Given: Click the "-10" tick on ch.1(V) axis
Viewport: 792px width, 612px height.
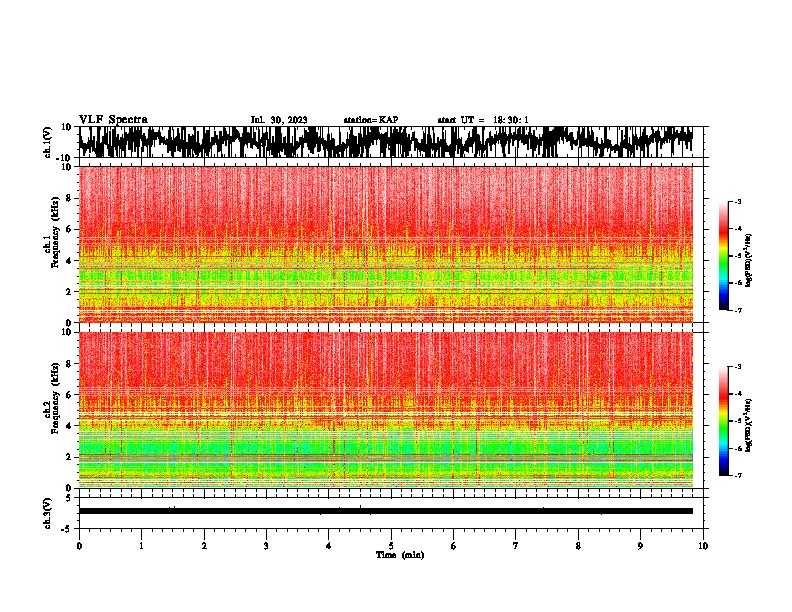Looking at the screenshot, I should pyautogui.click(x=65, y=158).
